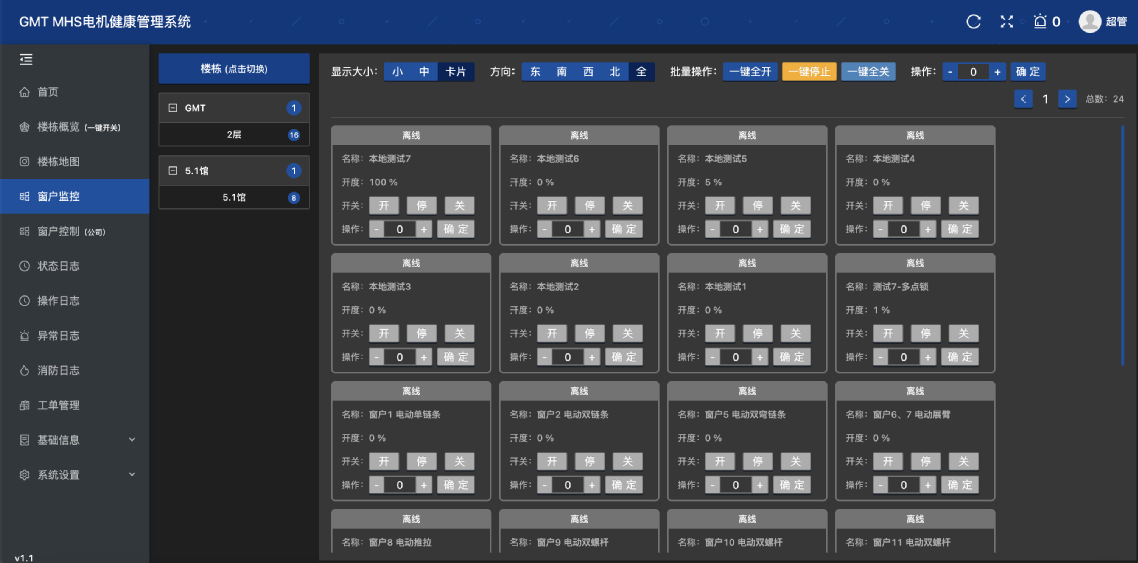Collapse the sidebar menu icon
This screenshot has width=1138, height=563.
(x=26, y=59)
